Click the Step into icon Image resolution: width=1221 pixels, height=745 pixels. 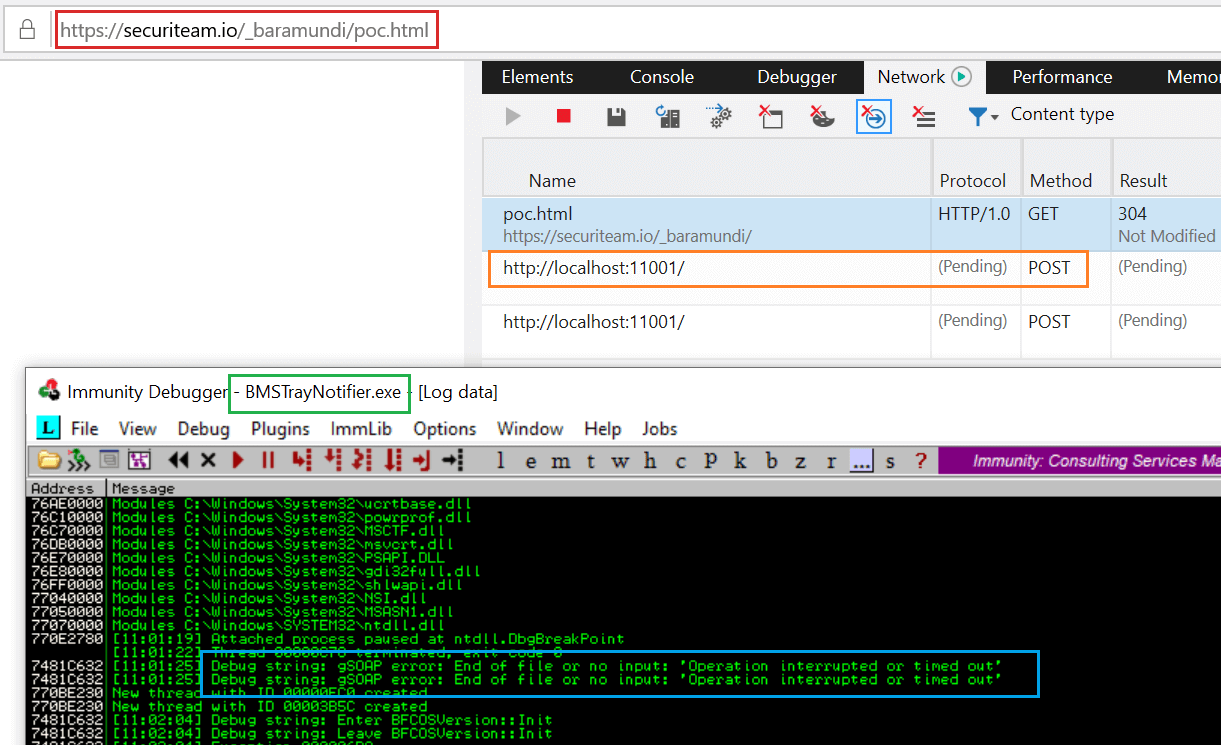coord(300,460)
